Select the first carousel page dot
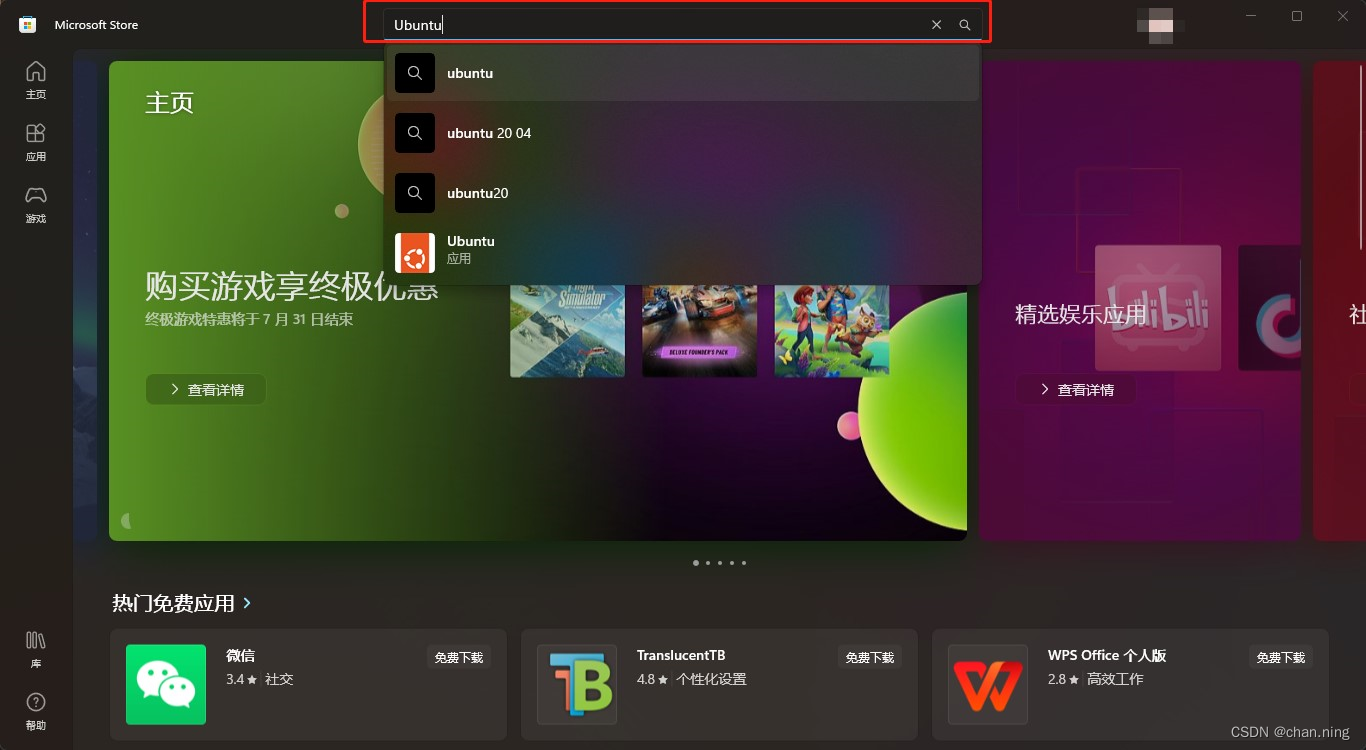The width and height of the screenshot is (1366, 750). pos(696,563)
